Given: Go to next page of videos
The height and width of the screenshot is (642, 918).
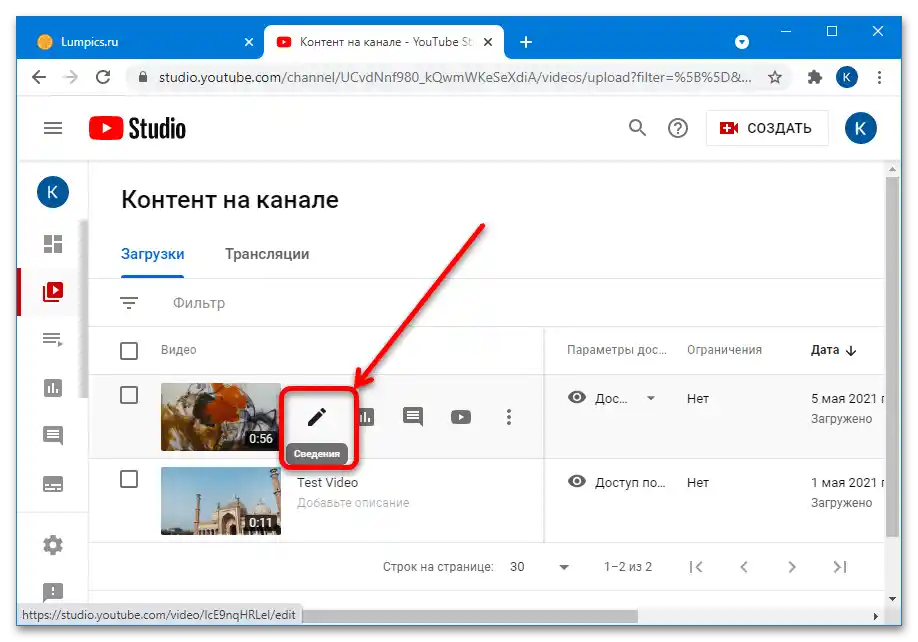Looking at the screenshot, I should click(792, 567).
